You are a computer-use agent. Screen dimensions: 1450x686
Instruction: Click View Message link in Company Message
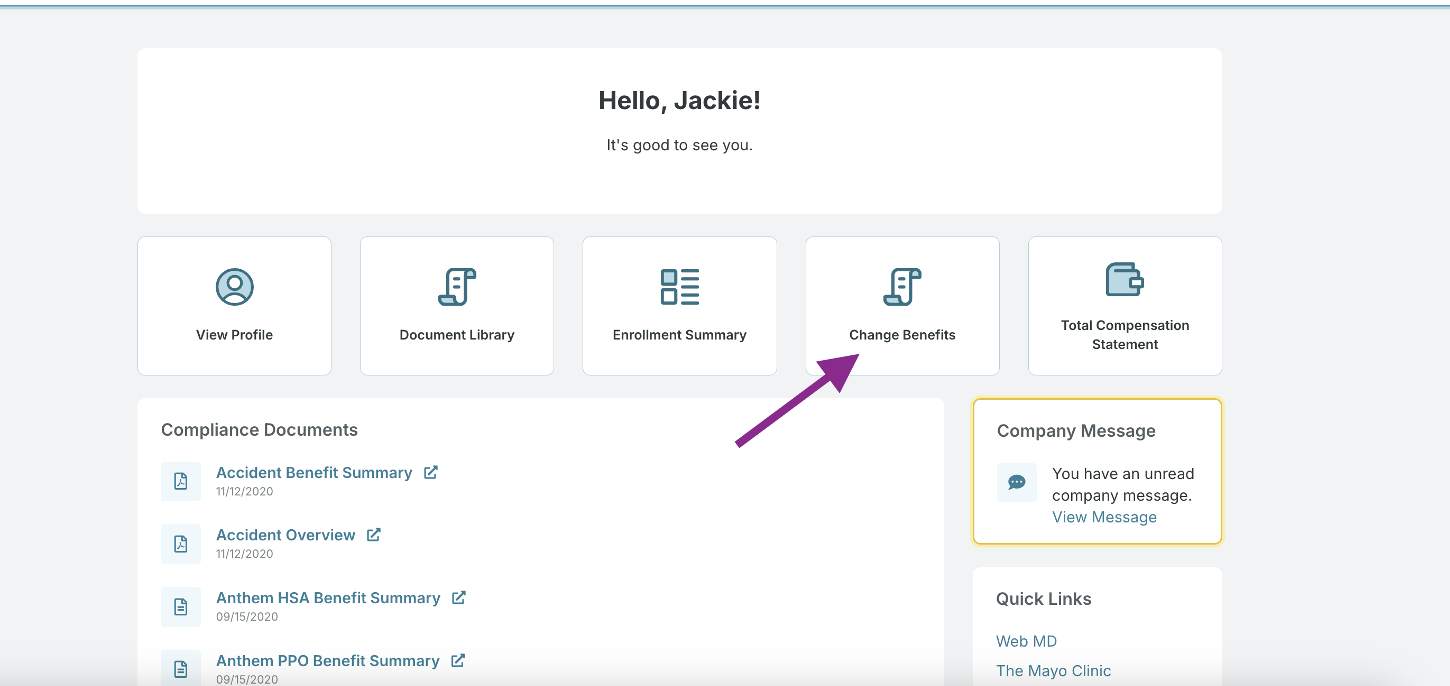tap(1104, 517)
